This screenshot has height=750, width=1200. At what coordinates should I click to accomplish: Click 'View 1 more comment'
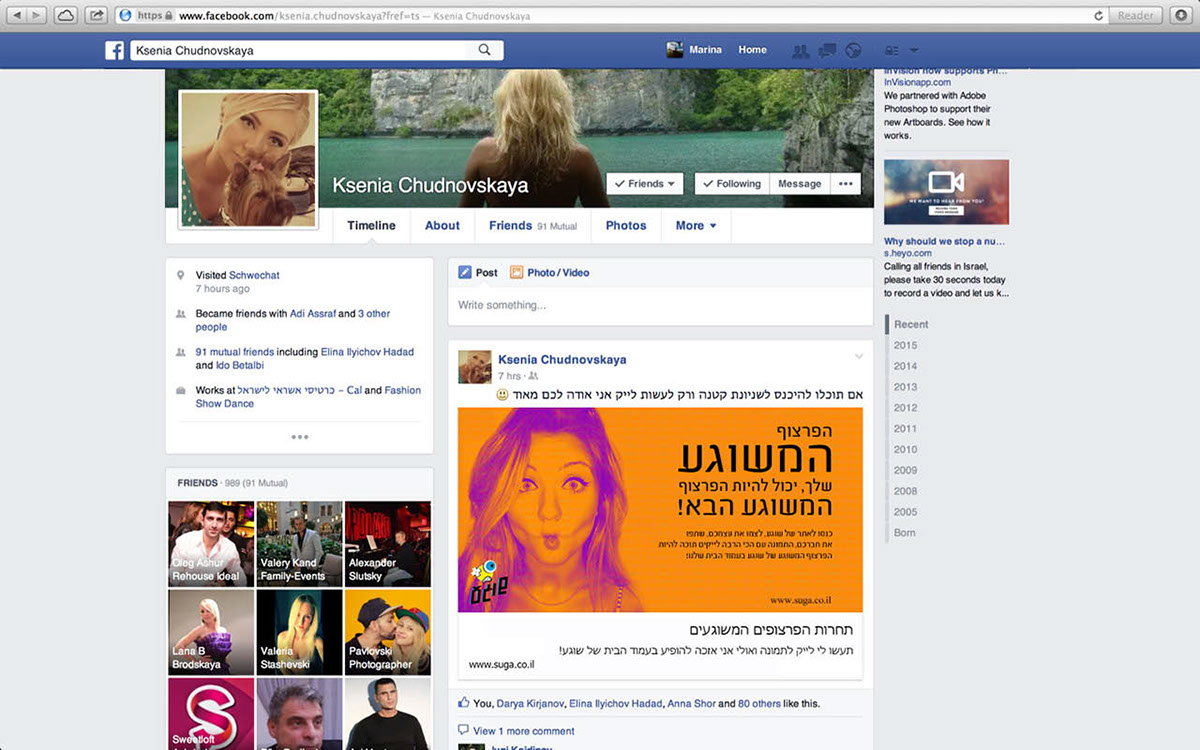tap(524, 731)
